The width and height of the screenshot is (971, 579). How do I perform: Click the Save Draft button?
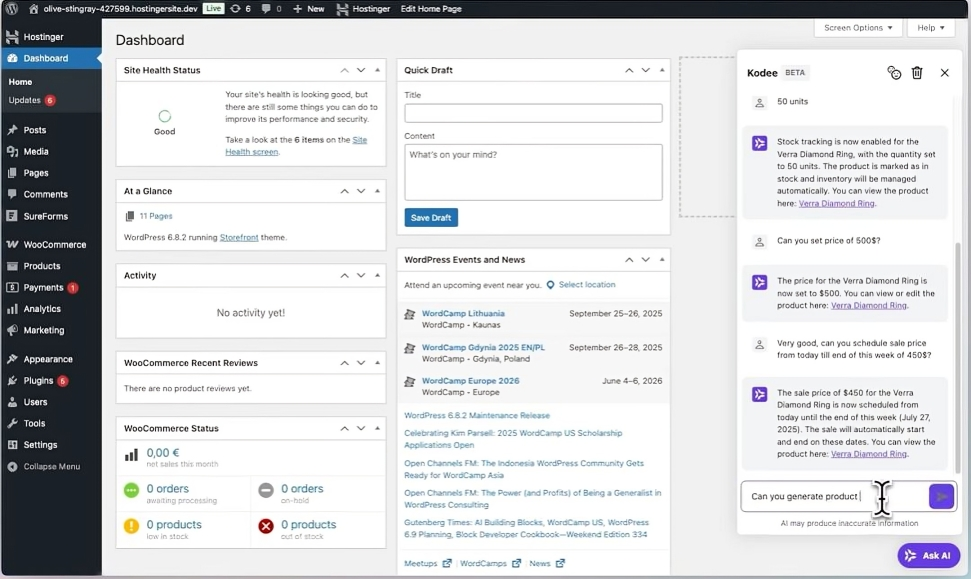click(x=431, y=217)
